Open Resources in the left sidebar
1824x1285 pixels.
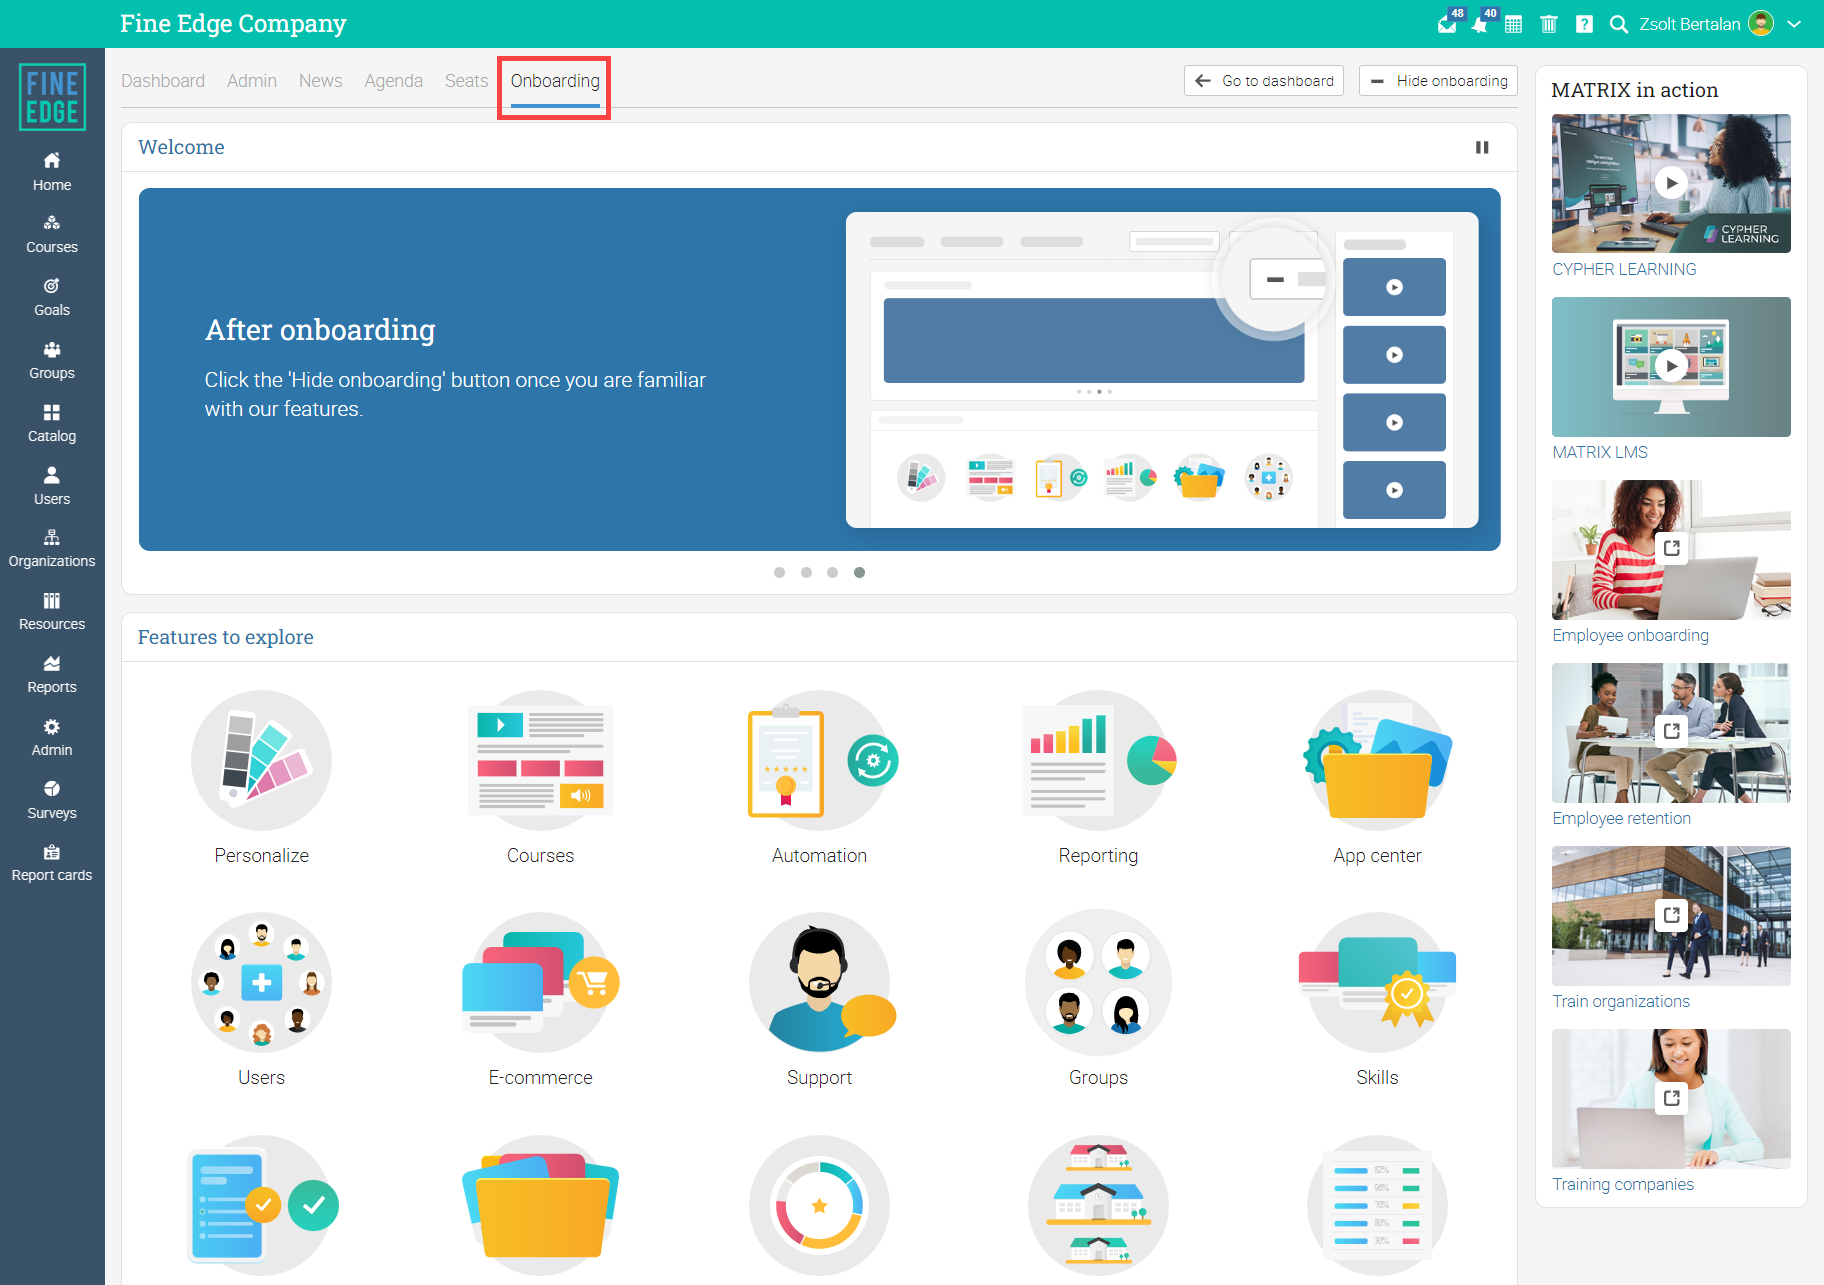coord(52,612)
